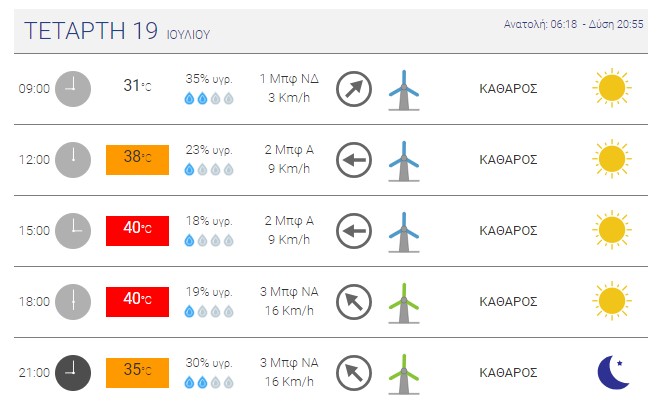The image size is (661, 408).
Task: Click the red 40°C box at 15:00
Action: pos(137,231)
